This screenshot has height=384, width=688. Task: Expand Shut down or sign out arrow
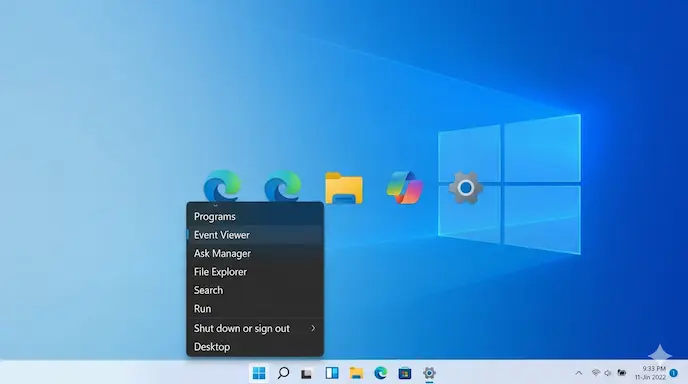click(313, 328)
